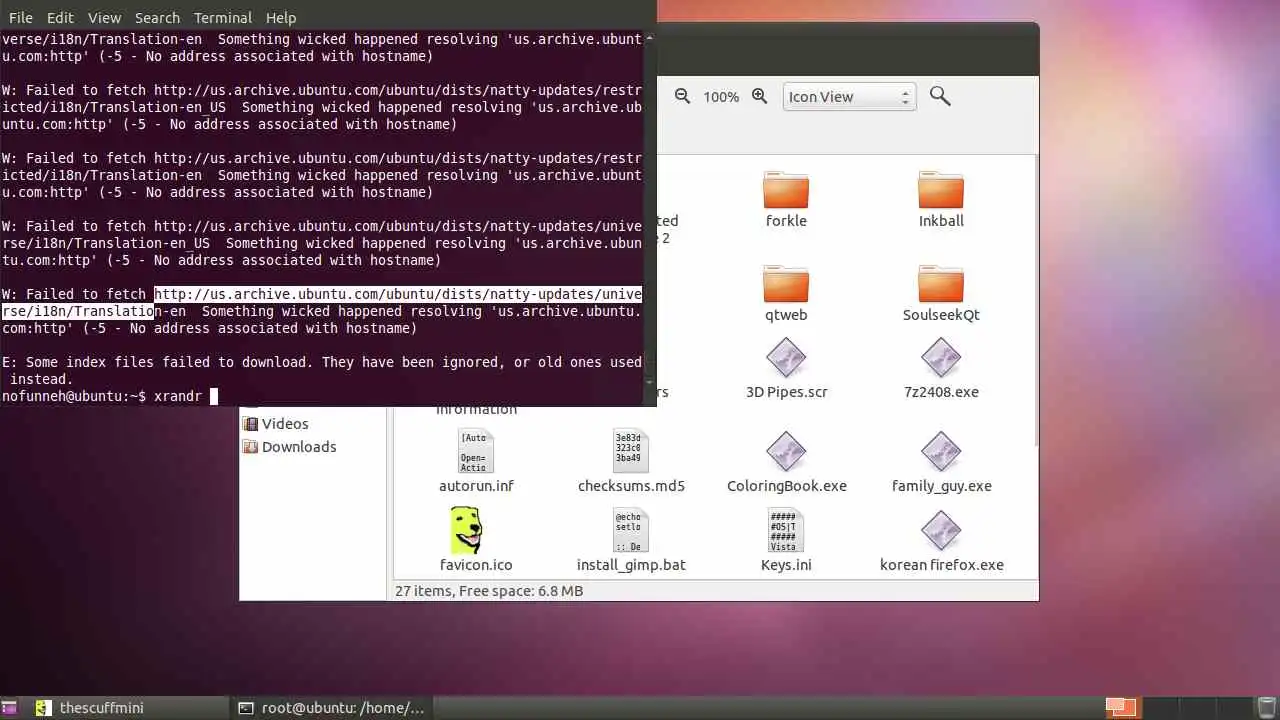The image size is (1280, 720).
Task: Select the ColoringBook.exe file
Action: click(786, 462)
